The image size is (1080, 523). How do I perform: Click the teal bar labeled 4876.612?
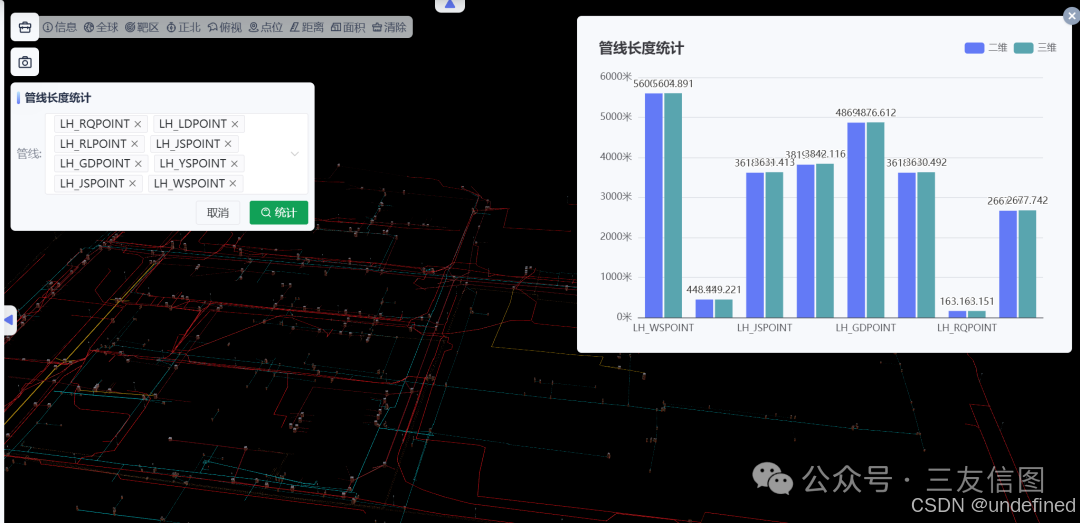coord(875,220)
